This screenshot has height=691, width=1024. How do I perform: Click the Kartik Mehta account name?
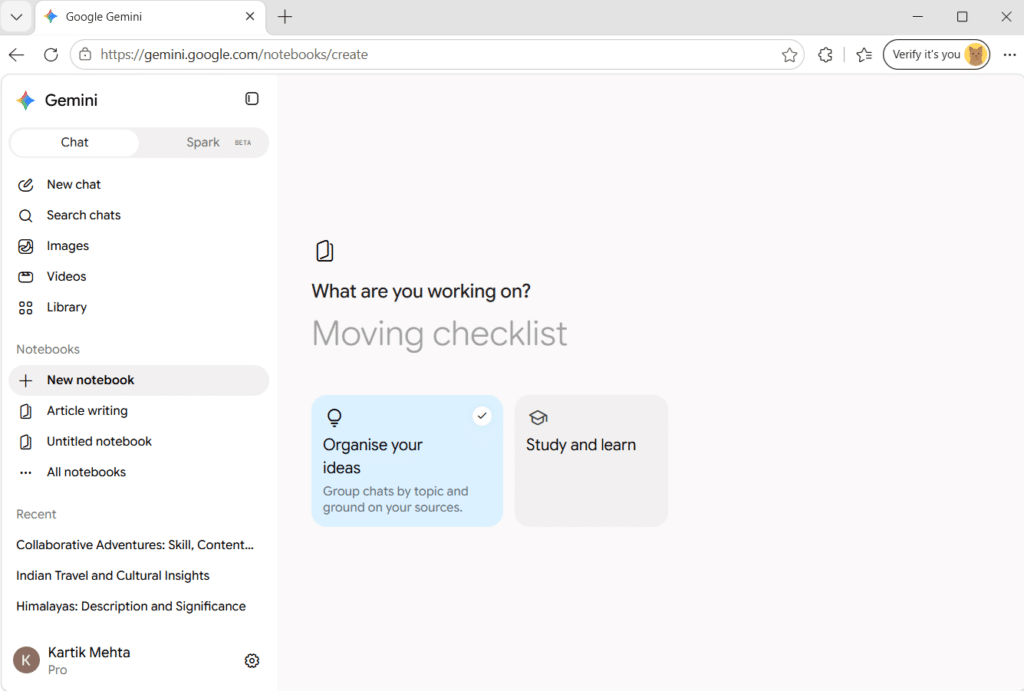click(x=89, y=652)
